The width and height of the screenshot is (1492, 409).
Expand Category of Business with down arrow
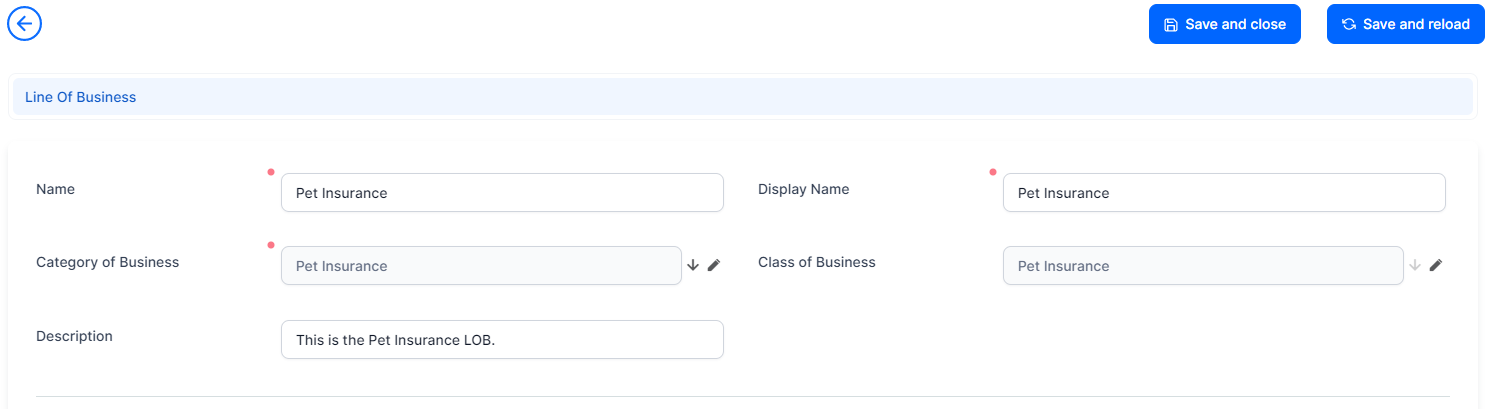693,265
